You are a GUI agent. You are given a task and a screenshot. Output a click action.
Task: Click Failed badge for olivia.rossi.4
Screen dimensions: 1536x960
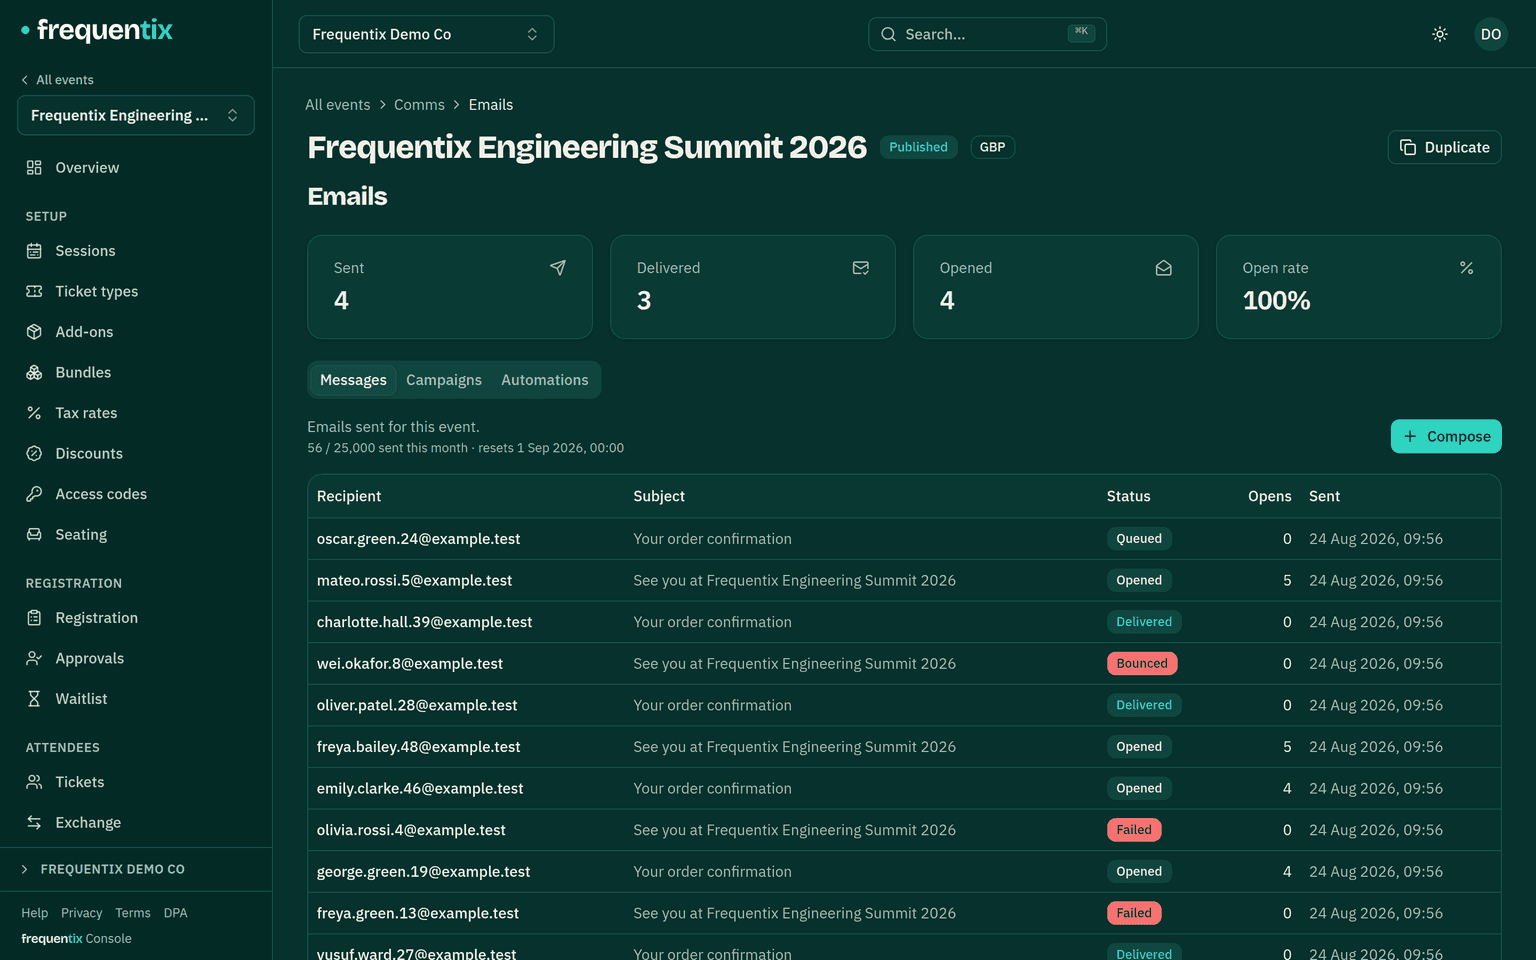(1134, 830)
